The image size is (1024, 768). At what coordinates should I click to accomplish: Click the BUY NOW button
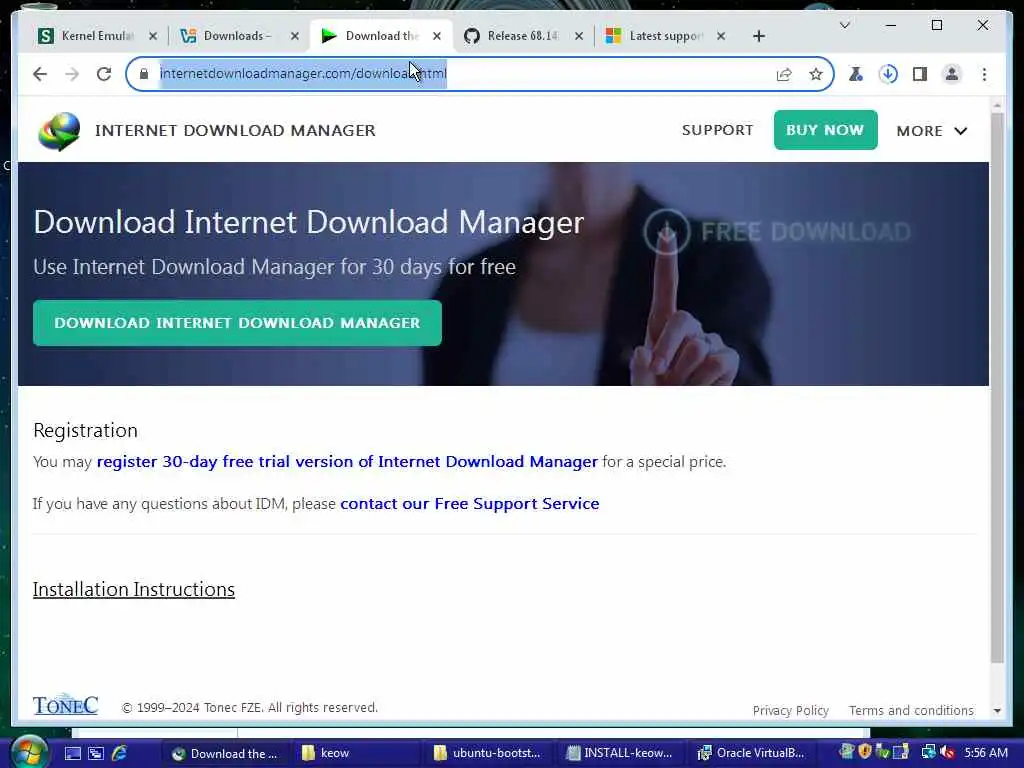click(x=825, y=130)
